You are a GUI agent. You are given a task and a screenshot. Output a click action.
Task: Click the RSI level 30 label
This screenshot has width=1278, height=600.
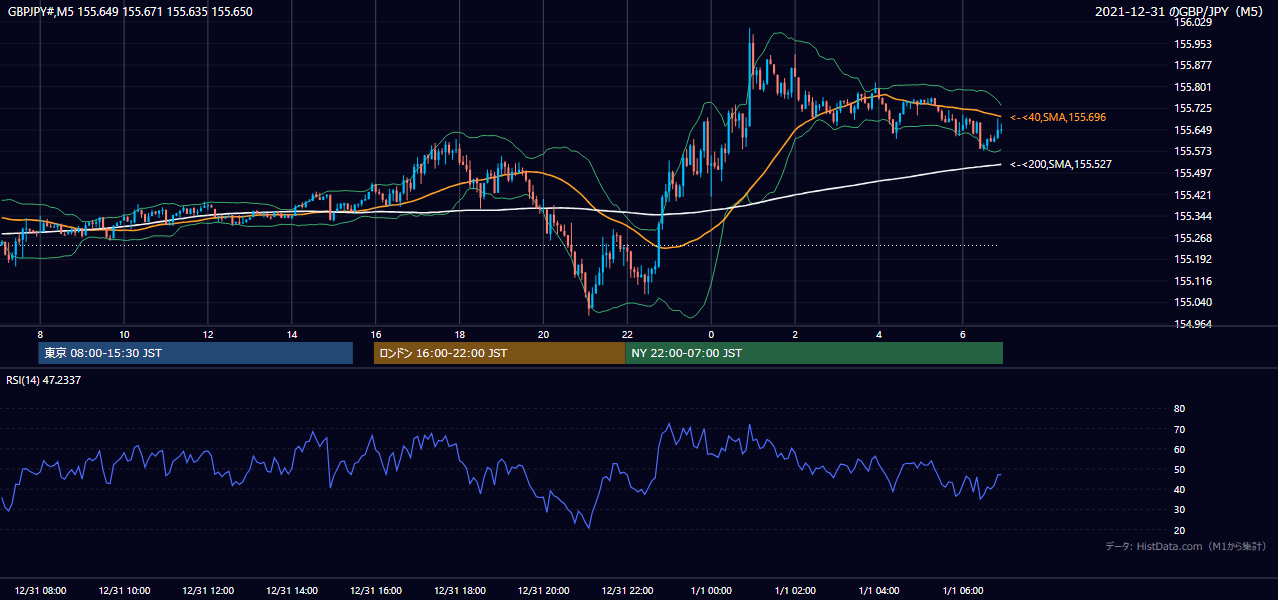coord(1179,510)
